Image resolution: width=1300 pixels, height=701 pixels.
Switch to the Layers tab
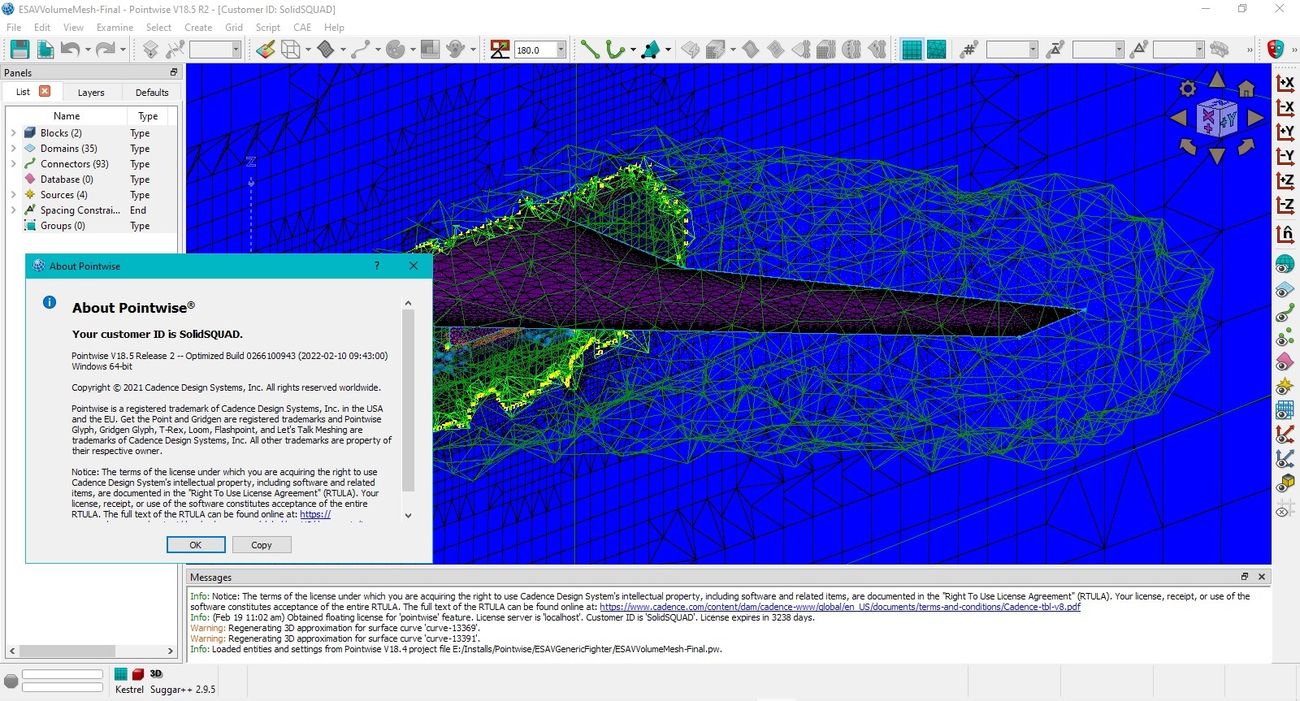(90, 92)
